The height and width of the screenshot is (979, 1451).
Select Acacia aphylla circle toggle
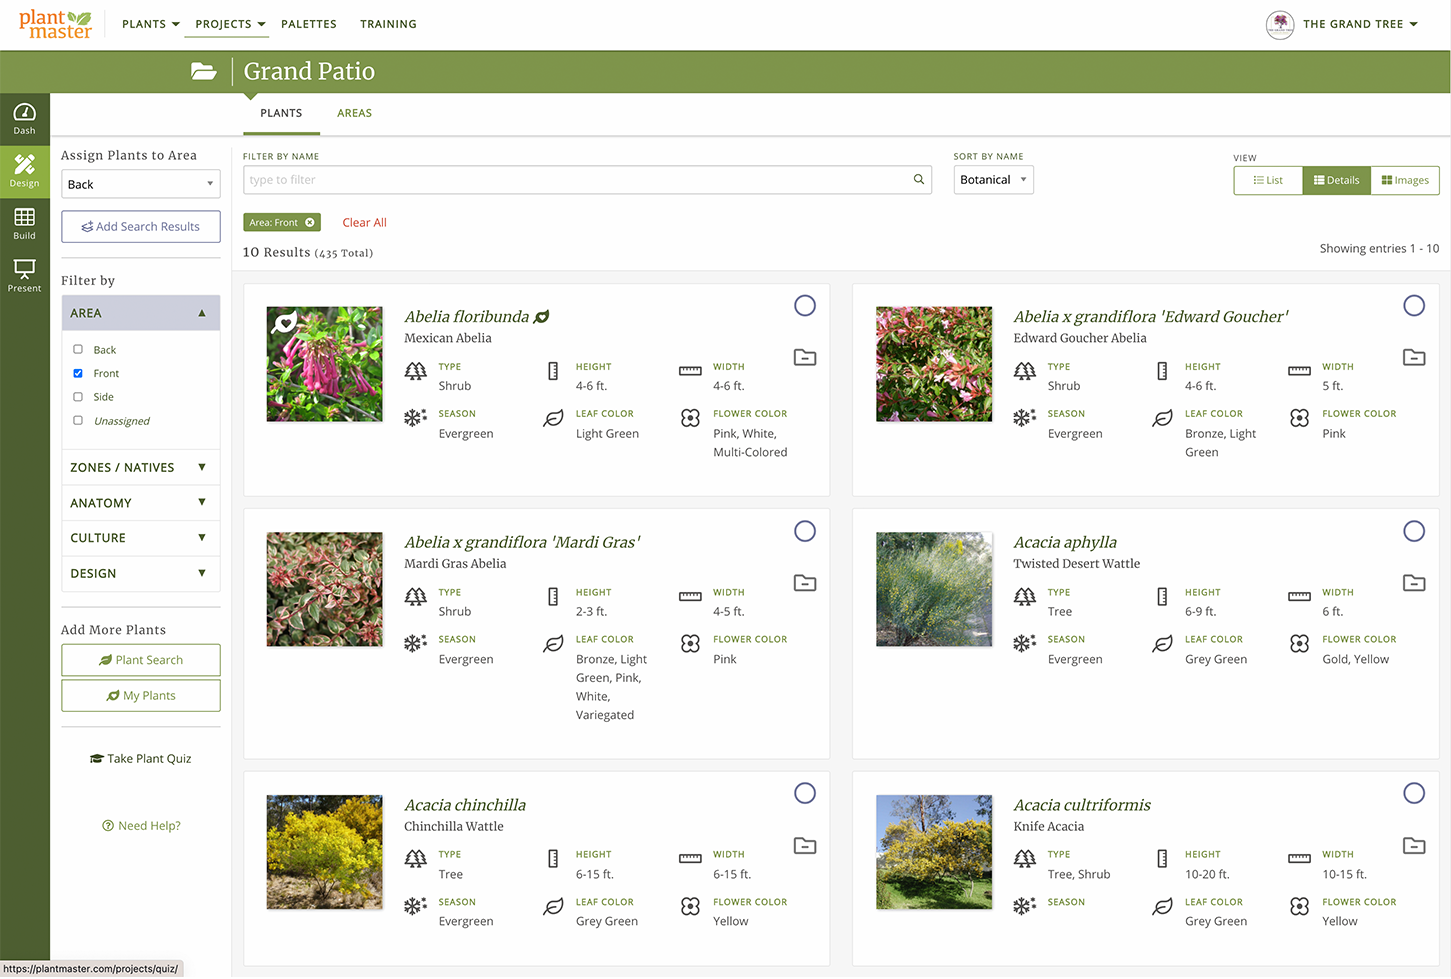pyautogui.click(x=1414, y=531)
